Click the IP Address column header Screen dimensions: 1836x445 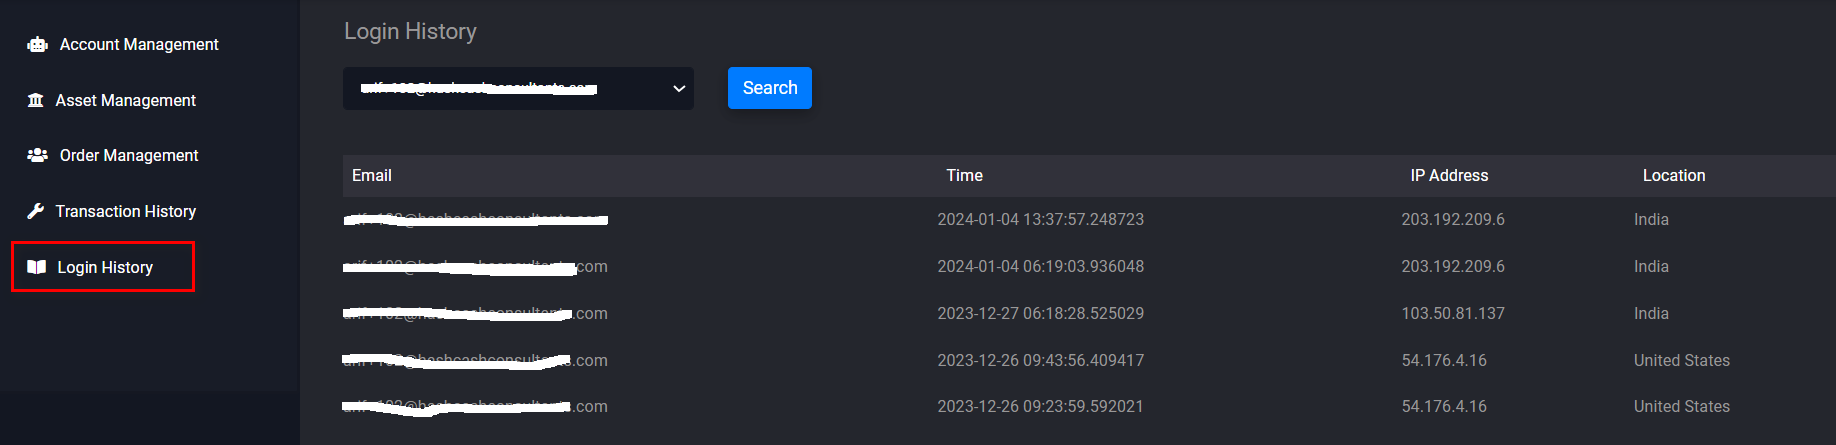[x=1449, y=175]
